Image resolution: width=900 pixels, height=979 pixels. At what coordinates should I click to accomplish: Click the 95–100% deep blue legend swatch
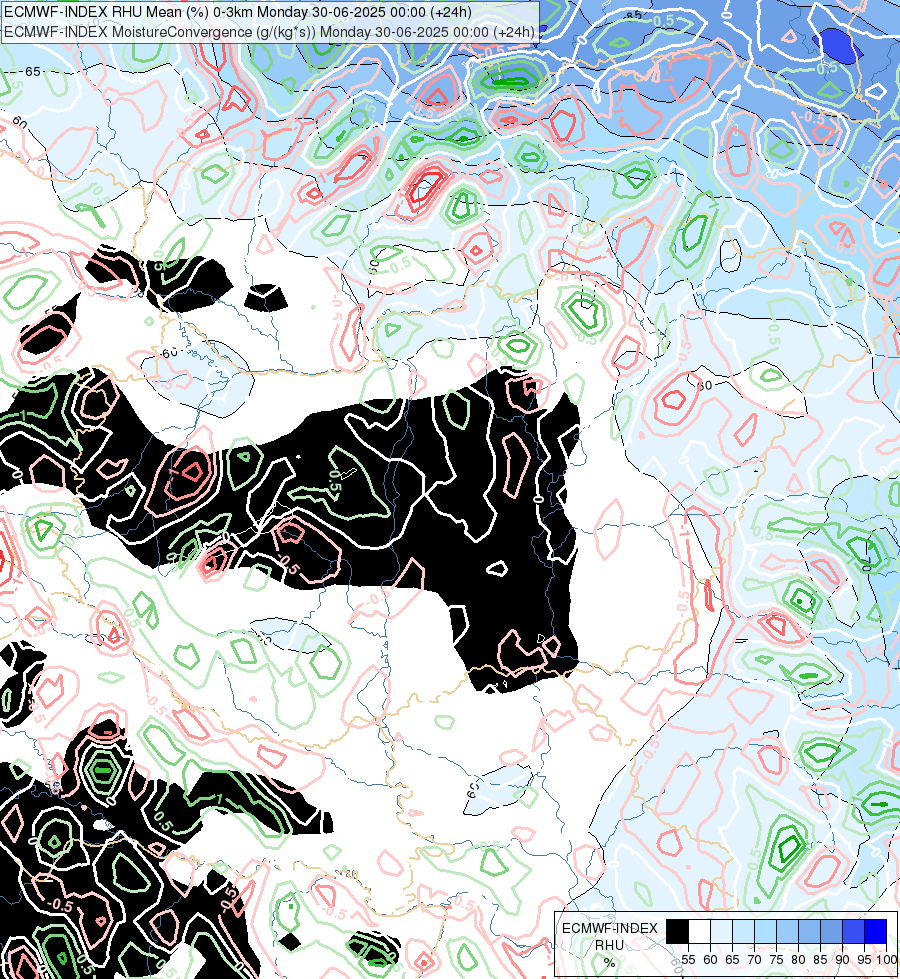coord(876,932)
